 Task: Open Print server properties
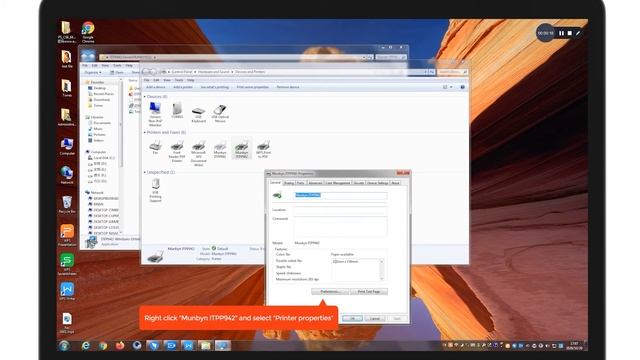(x=253, y=87)
